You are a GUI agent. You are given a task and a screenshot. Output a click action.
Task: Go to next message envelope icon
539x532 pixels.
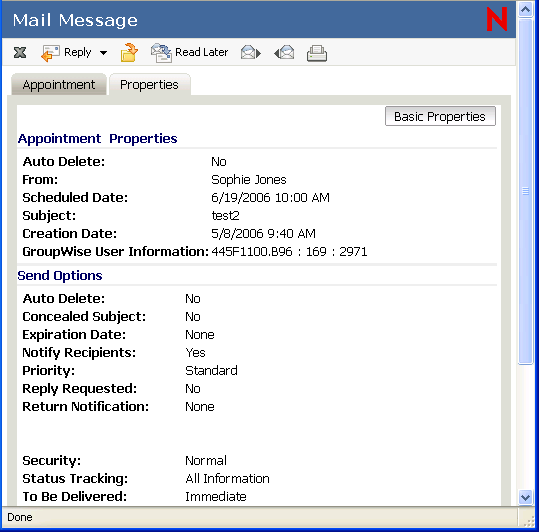click(251, 53)
